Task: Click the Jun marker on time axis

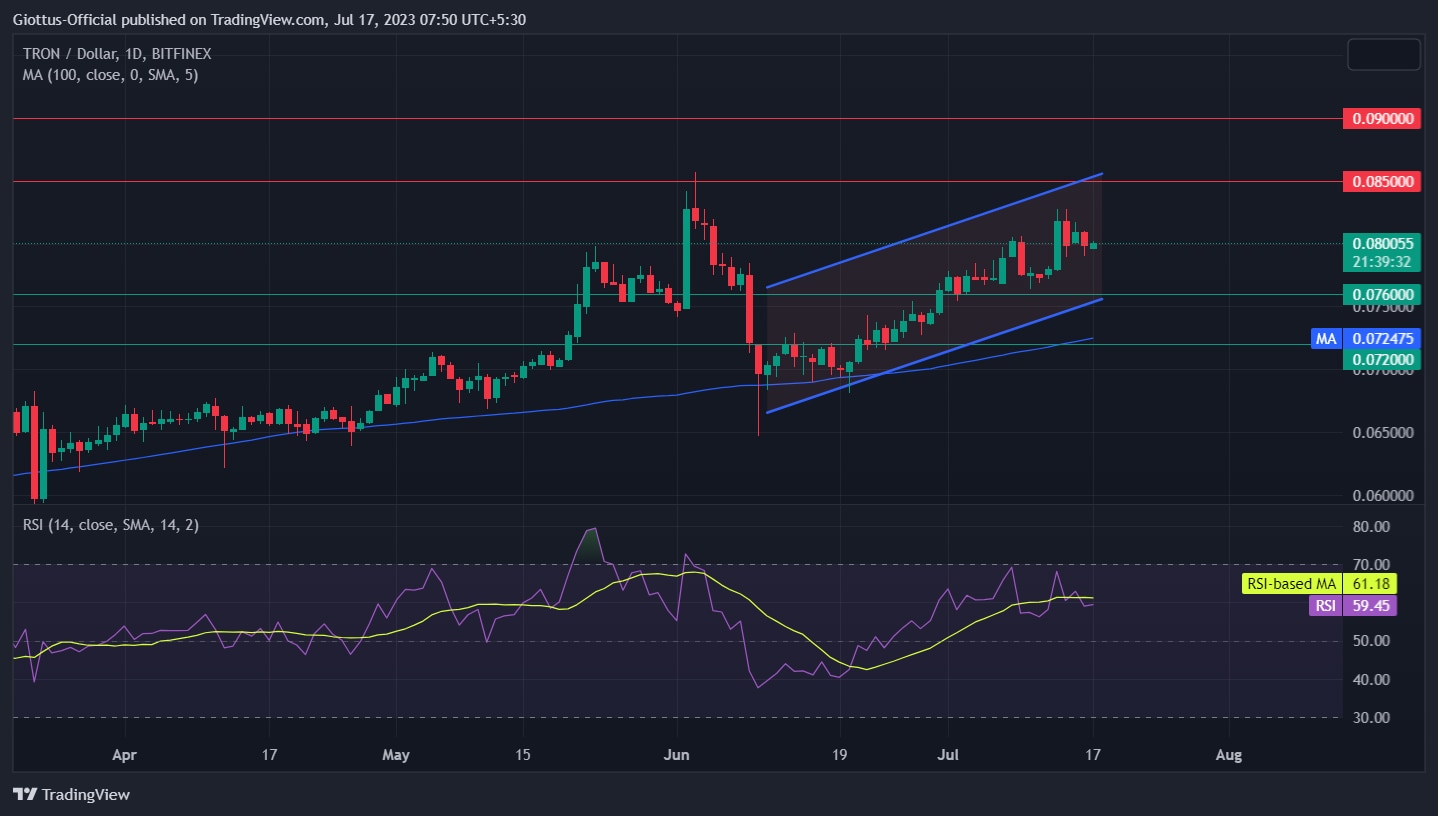Action: click(x=678, y=756)
